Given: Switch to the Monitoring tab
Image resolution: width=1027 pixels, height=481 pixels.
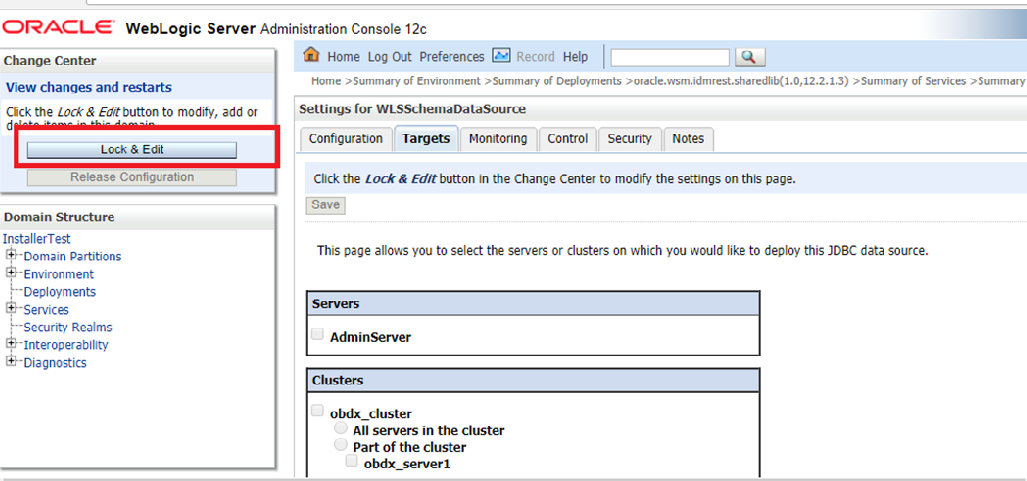Looking at the screenshot, I should click(x=498, y=139).
